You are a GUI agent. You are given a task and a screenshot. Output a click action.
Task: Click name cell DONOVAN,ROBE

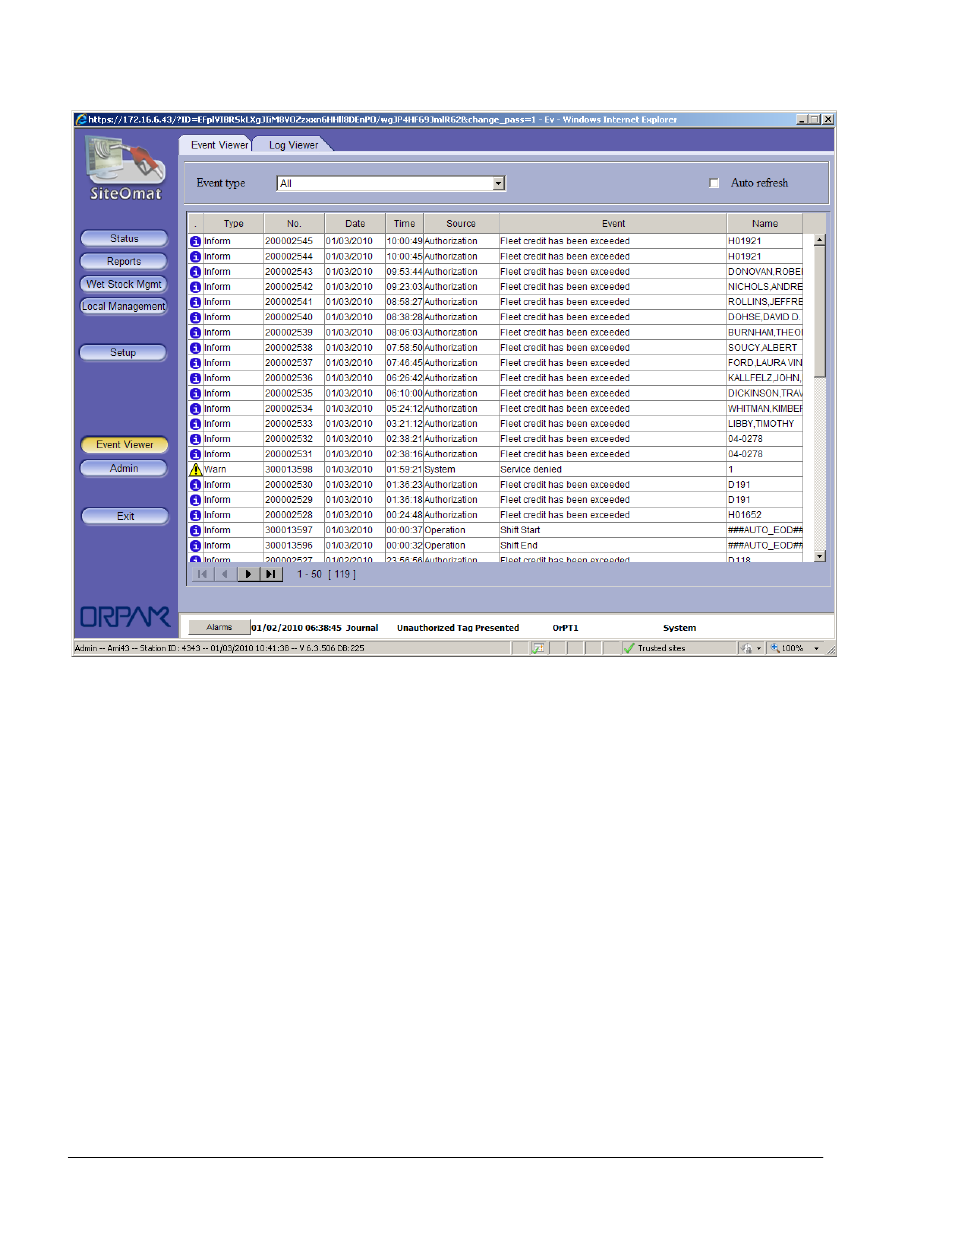(x=765, y=272)
